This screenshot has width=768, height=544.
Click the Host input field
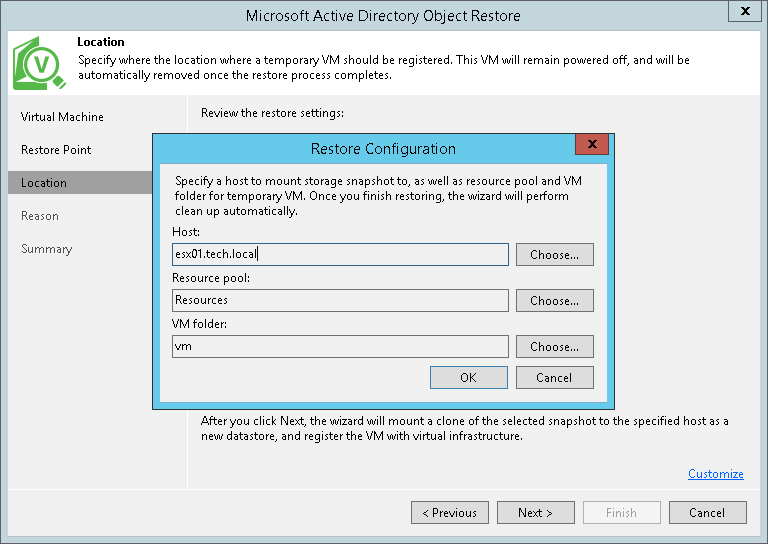point(340,254)
